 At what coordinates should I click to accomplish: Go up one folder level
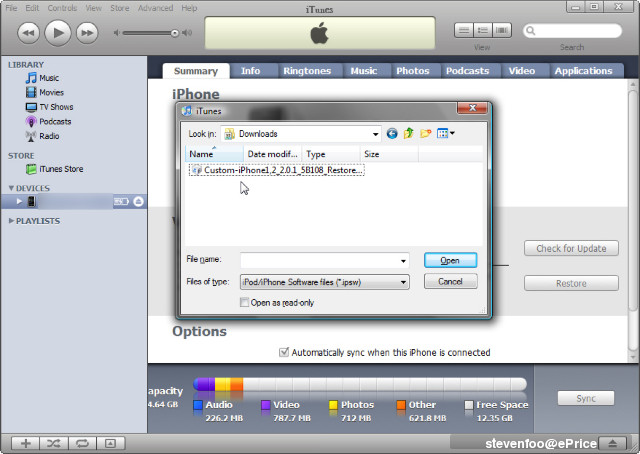pyautogui.click(x=409, y=134)
